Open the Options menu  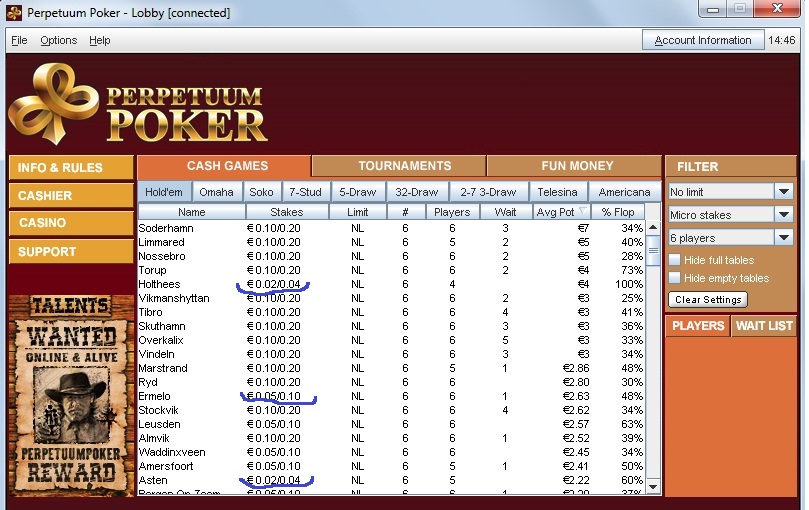(59, 40)
